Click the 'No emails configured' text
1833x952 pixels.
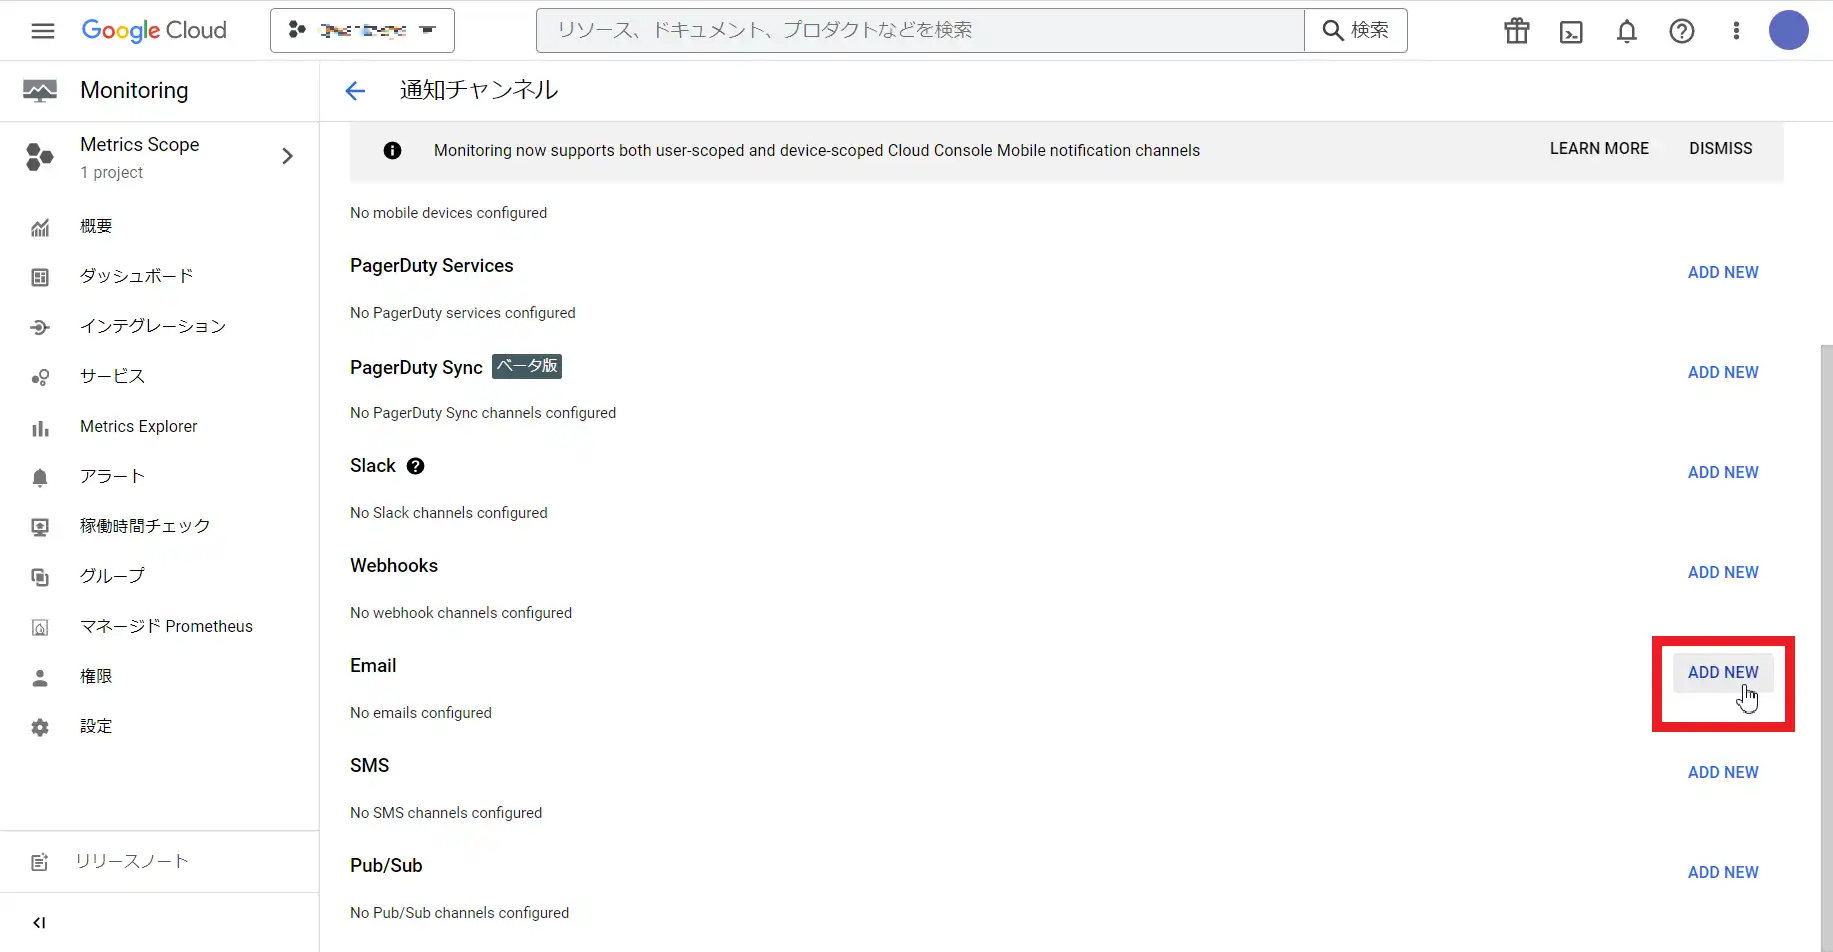[421, 713]
